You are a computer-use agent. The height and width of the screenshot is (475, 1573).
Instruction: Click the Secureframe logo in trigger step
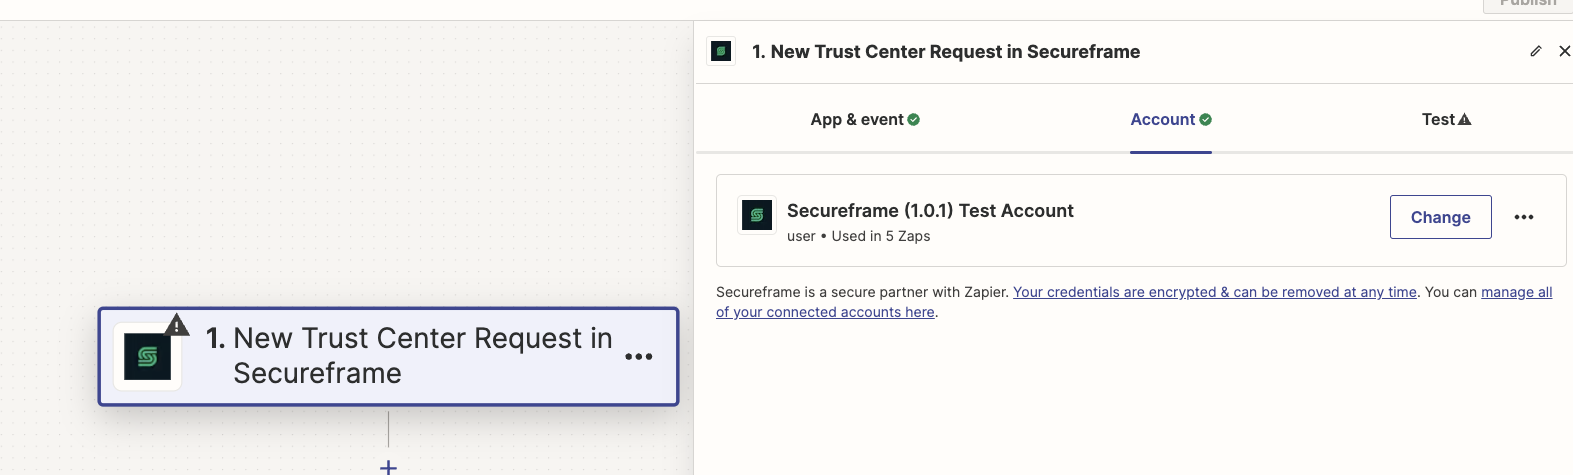[147, 357]
